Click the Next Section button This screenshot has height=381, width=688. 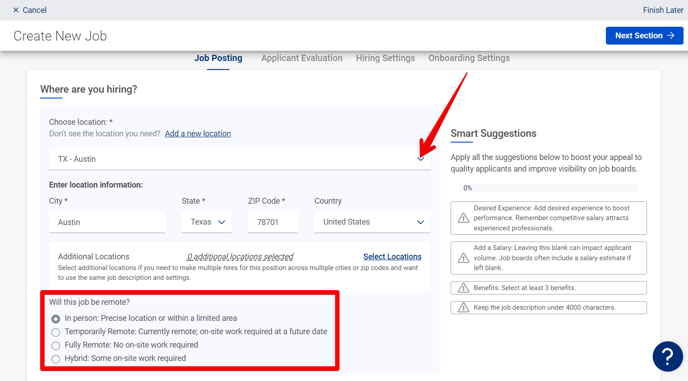pos(644,36)
